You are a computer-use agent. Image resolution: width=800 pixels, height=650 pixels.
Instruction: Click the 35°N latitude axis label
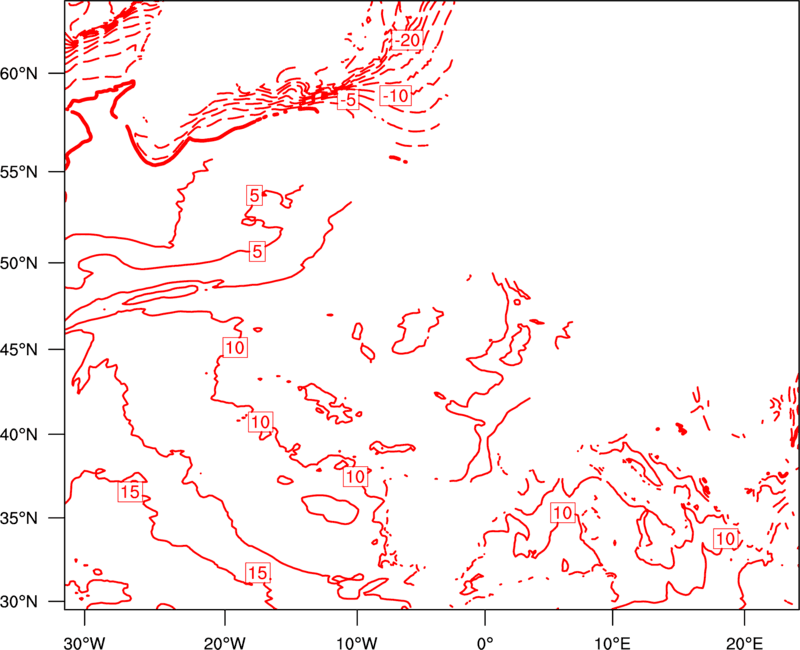pyautogui.click(x=19, y=518)
